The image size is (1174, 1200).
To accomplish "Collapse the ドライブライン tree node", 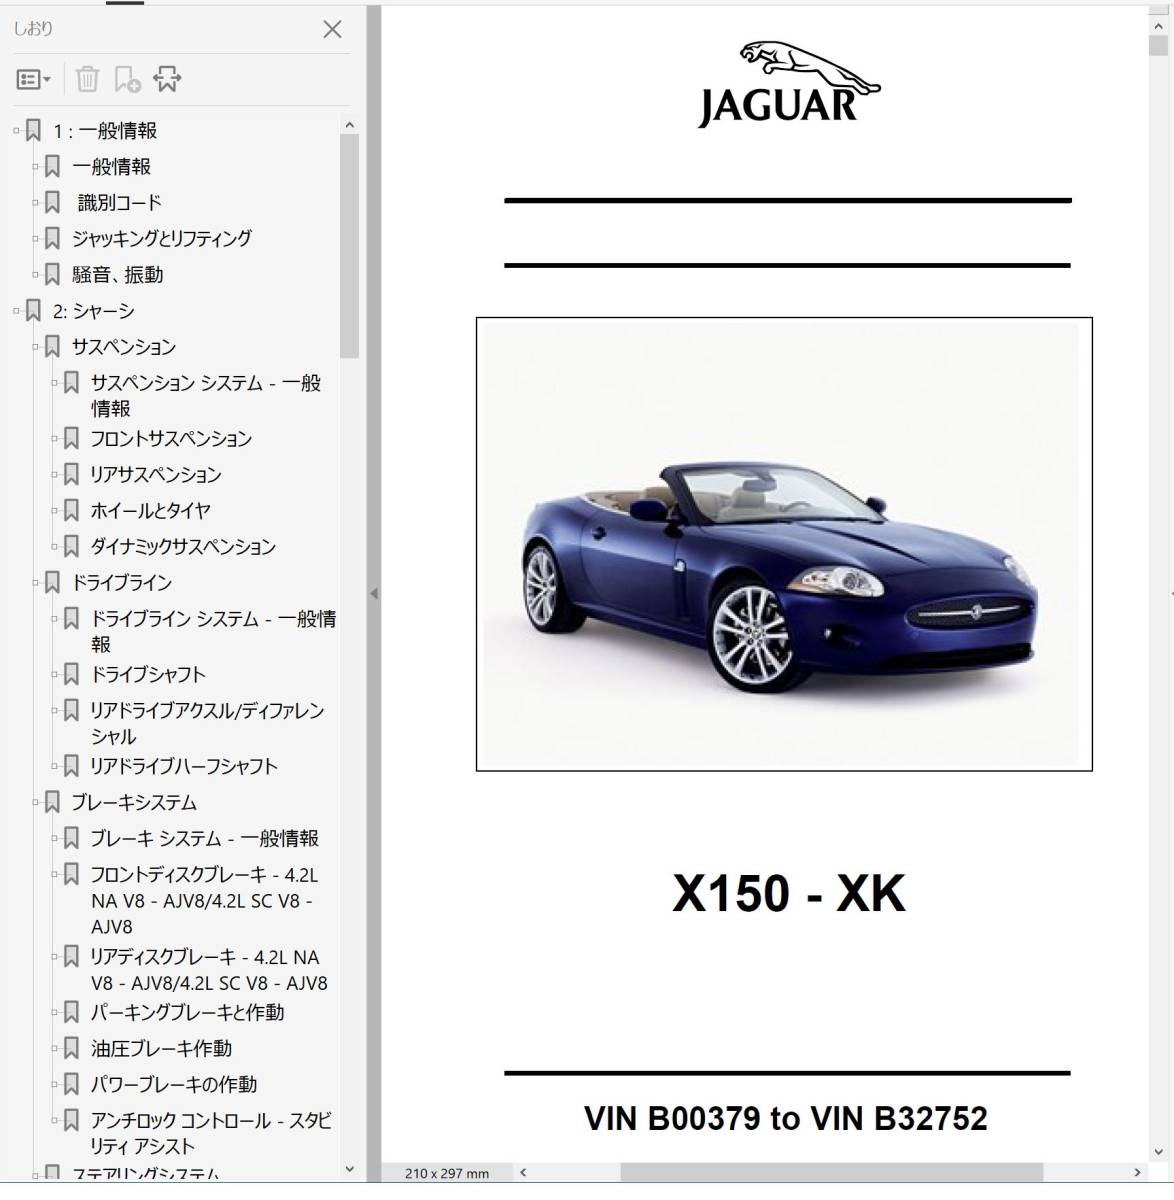I will pyautogui.click(x=35, y=583).
